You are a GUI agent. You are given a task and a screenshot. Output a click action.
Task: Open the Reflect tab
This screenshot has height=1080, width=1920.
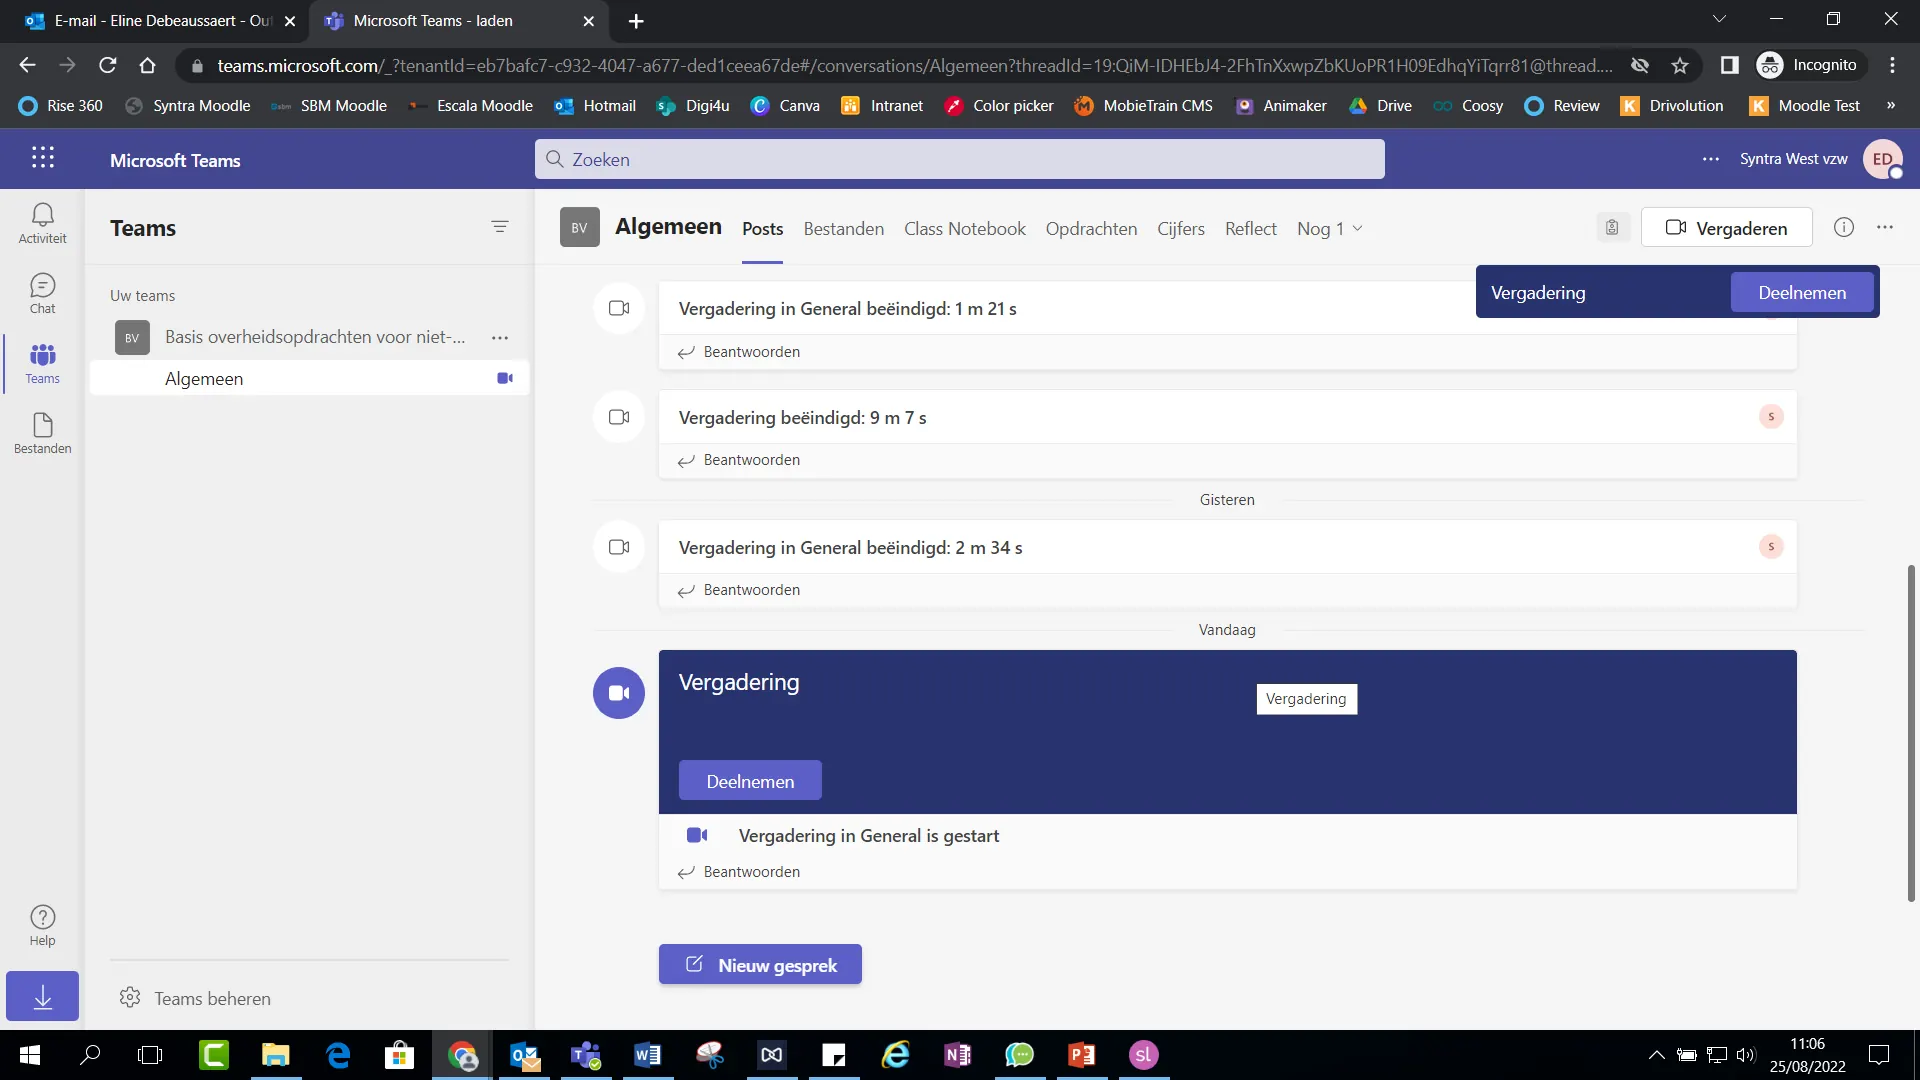tap(1251, 228)
